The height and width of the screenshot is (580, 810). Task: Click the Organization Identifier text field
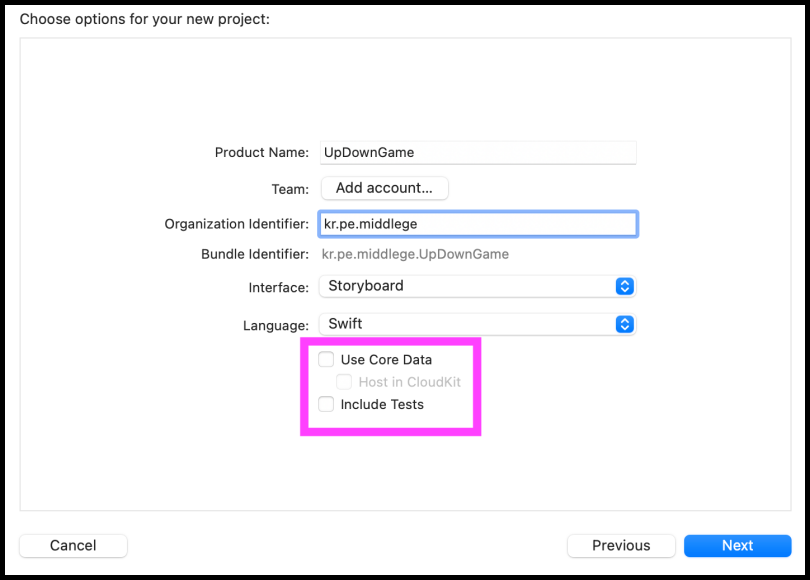click(x=478, y=224)
